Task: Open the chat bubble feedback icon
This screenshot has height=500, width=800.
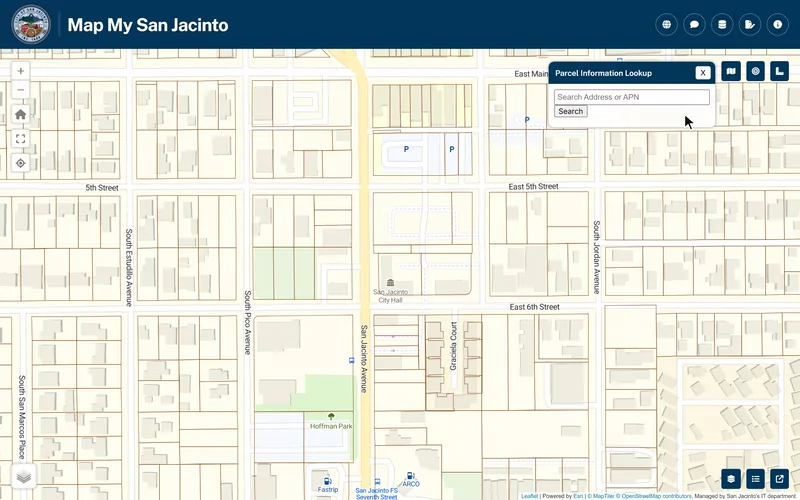Action: 694,24
